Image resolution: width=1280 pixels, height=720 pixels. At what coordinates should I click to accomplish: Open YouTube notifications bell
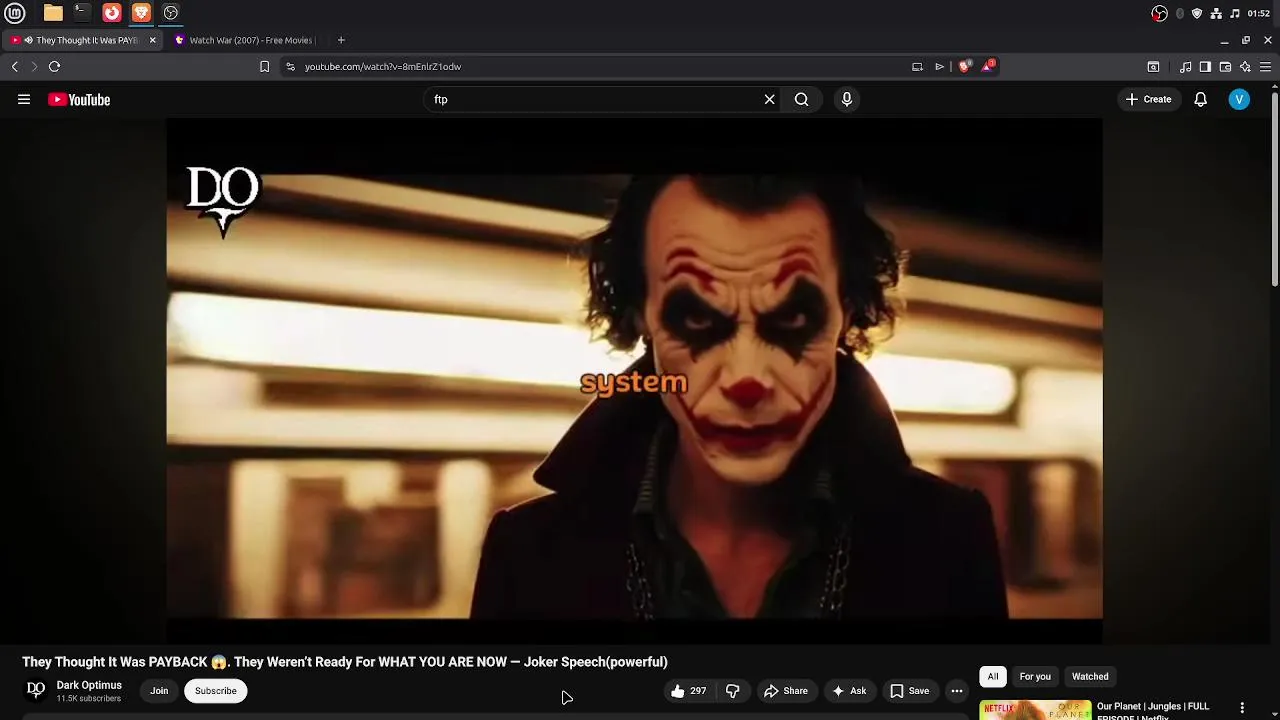(x=1200, y=99)
